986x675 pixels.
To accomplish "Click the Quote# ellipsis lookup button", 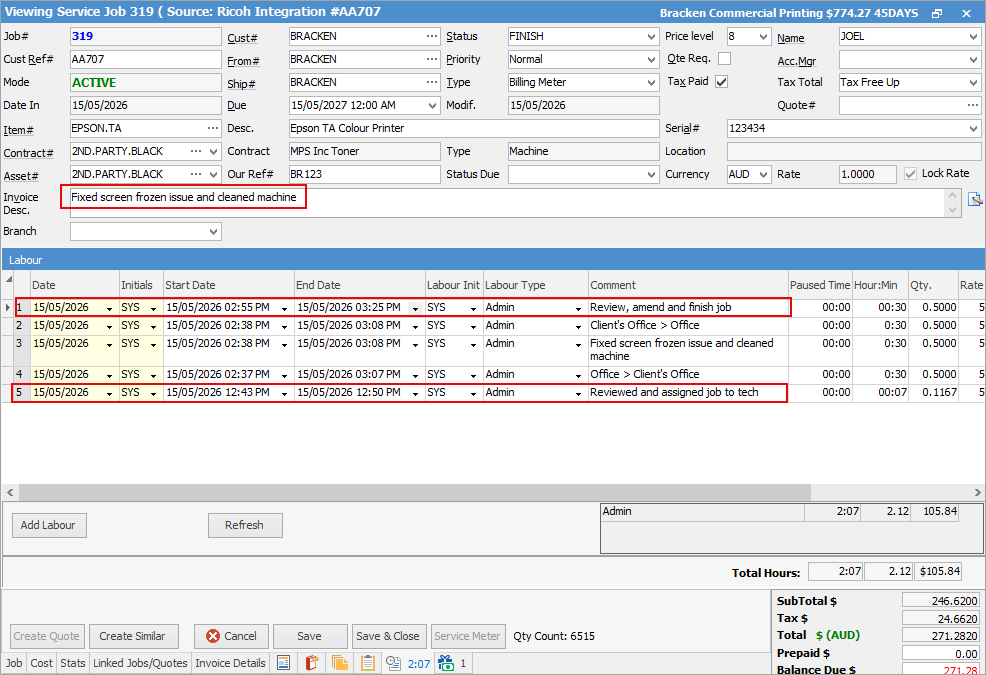I will point(973,105).
